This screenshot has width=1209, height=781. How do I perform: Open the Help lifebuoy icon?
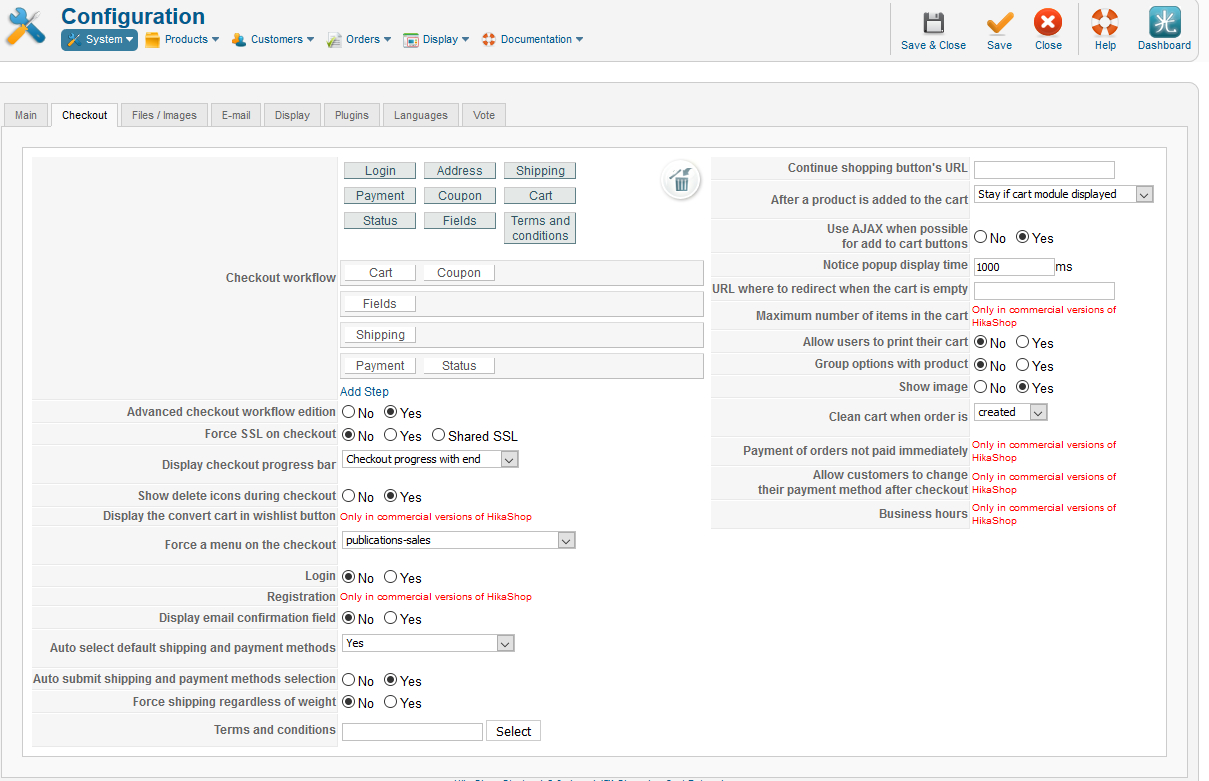pos(1105,22)
